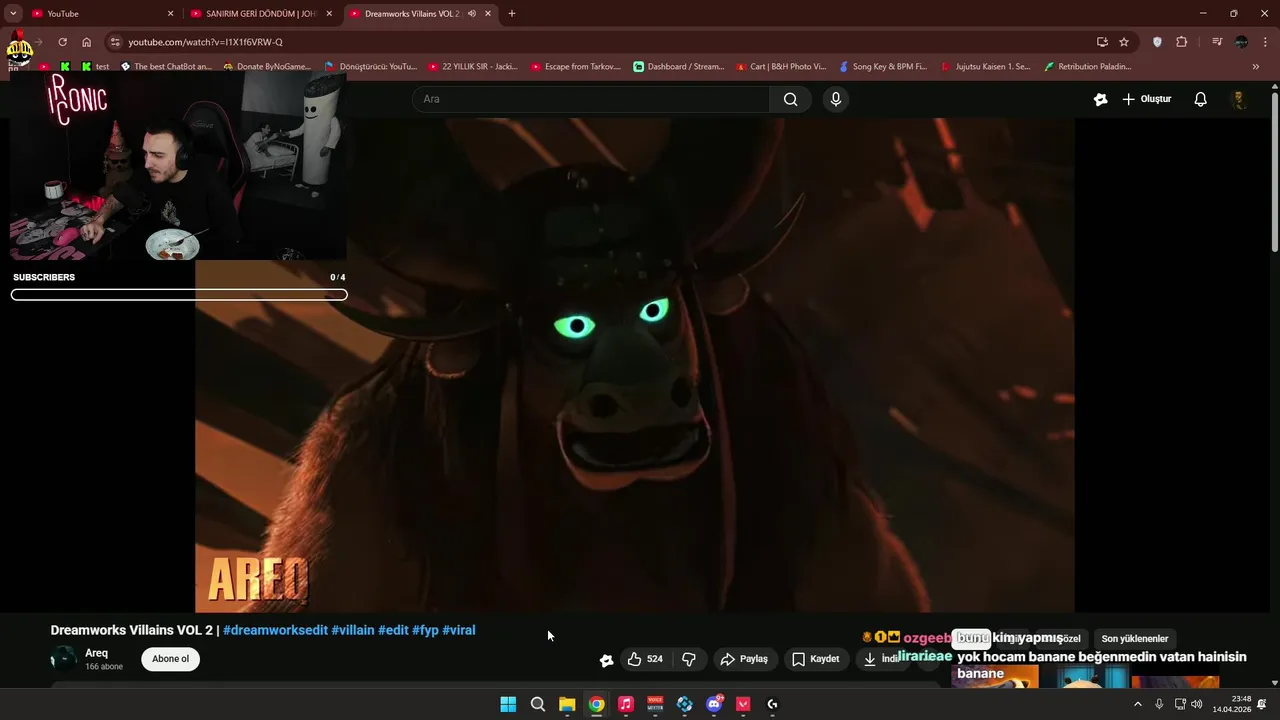The image size is (1280, 720).
Task: Dislike the video with thumbs down
Action: [x=689, y=659]
